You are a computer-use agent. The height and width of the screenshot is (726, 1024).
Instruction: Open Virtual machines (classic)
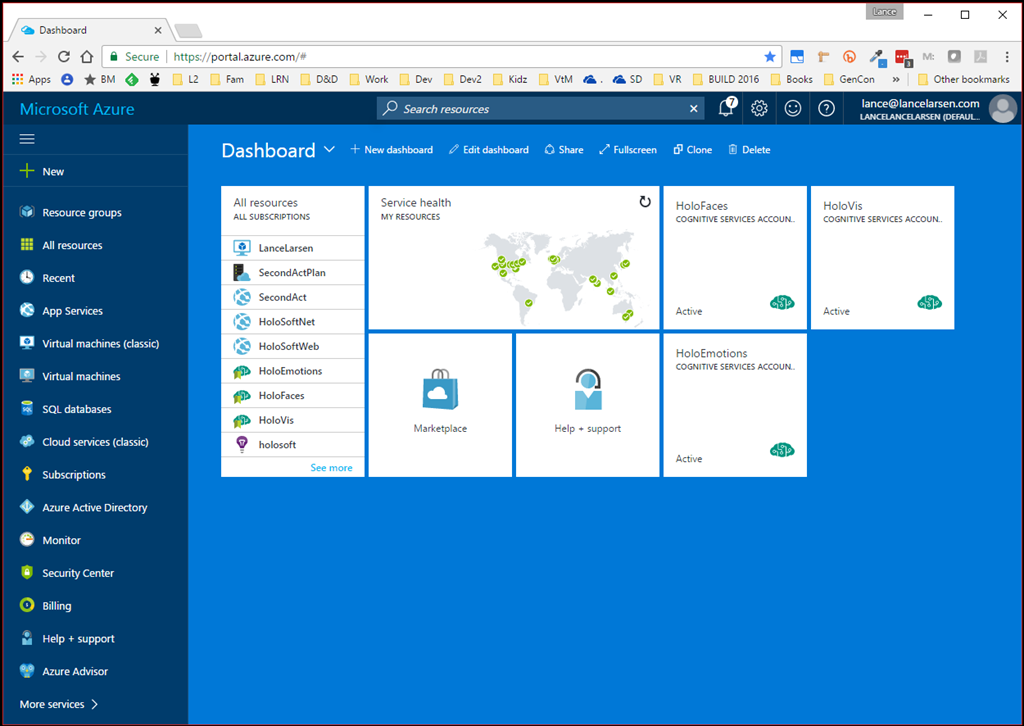coord(100,343)
